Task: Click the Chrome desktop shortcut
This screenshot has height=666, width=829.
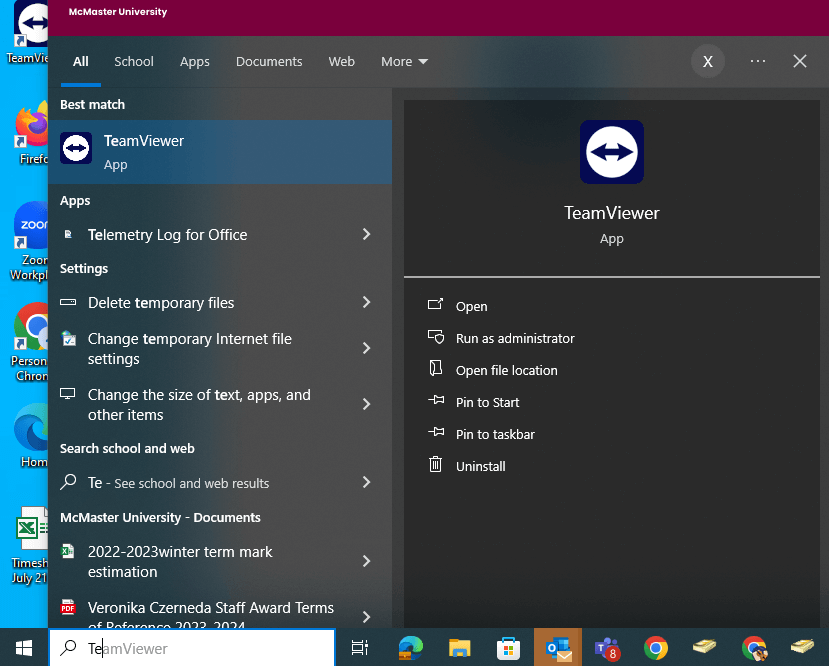Action: pyautogui.click(x=31, y=343)
